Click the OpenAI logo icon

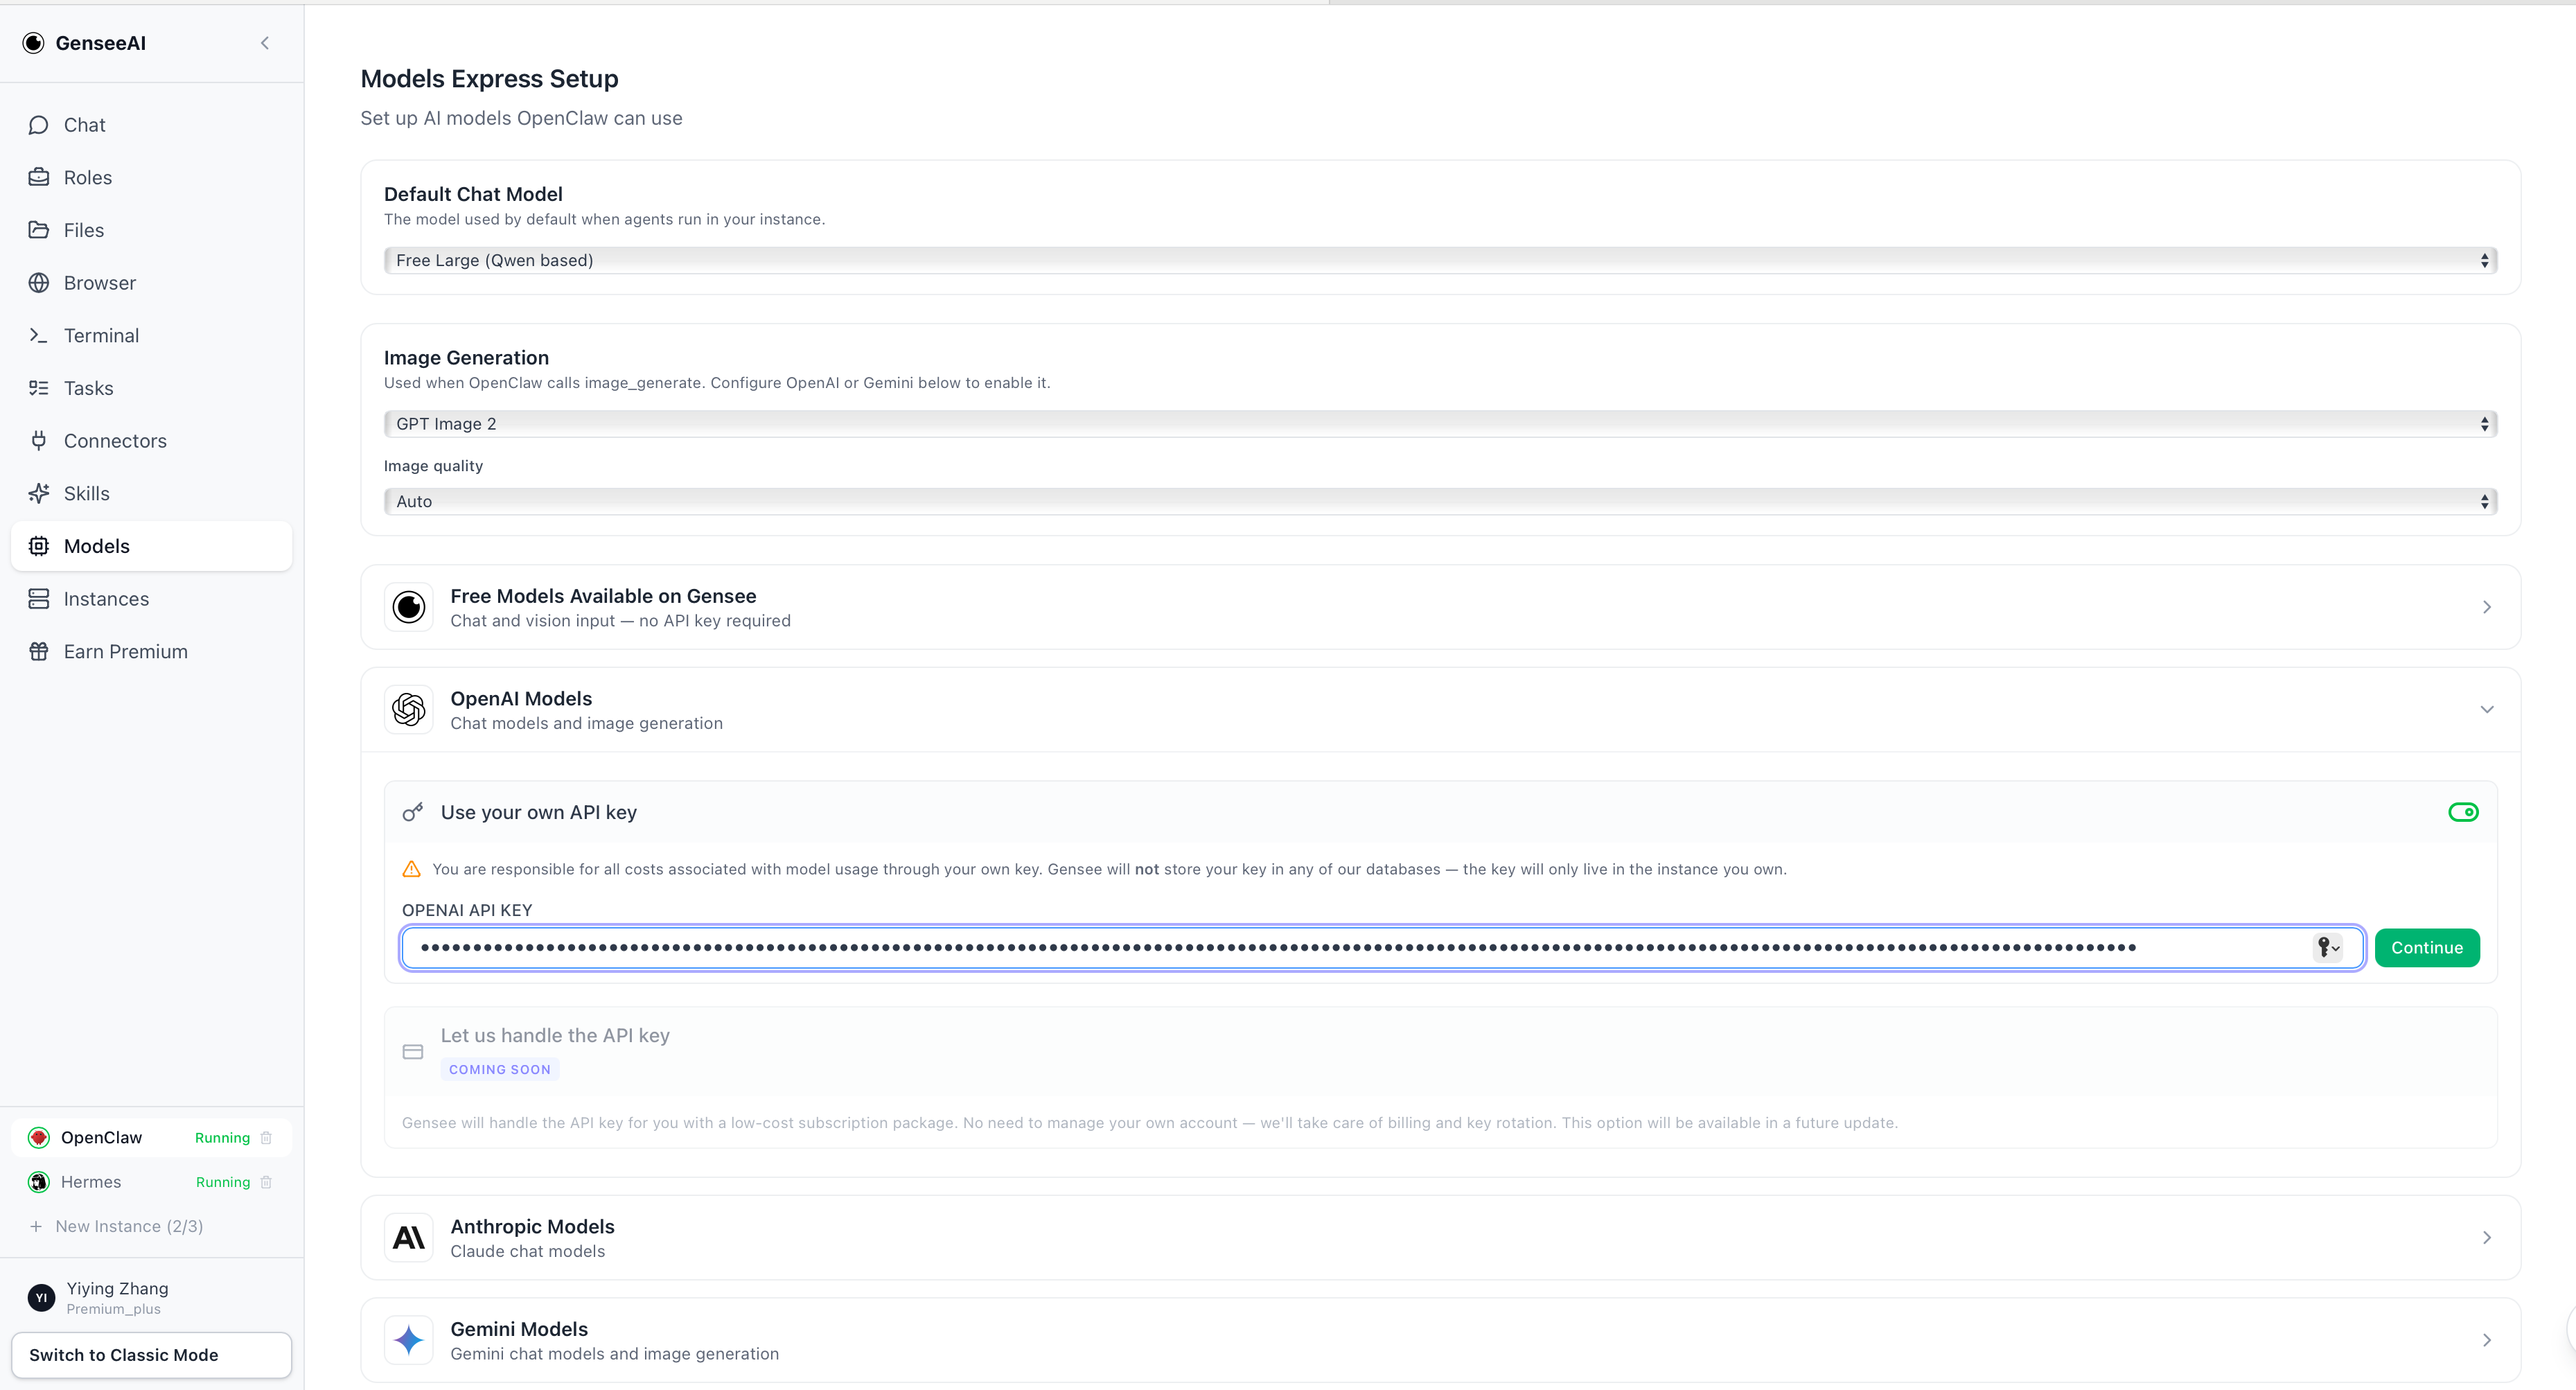click(409, 710)
